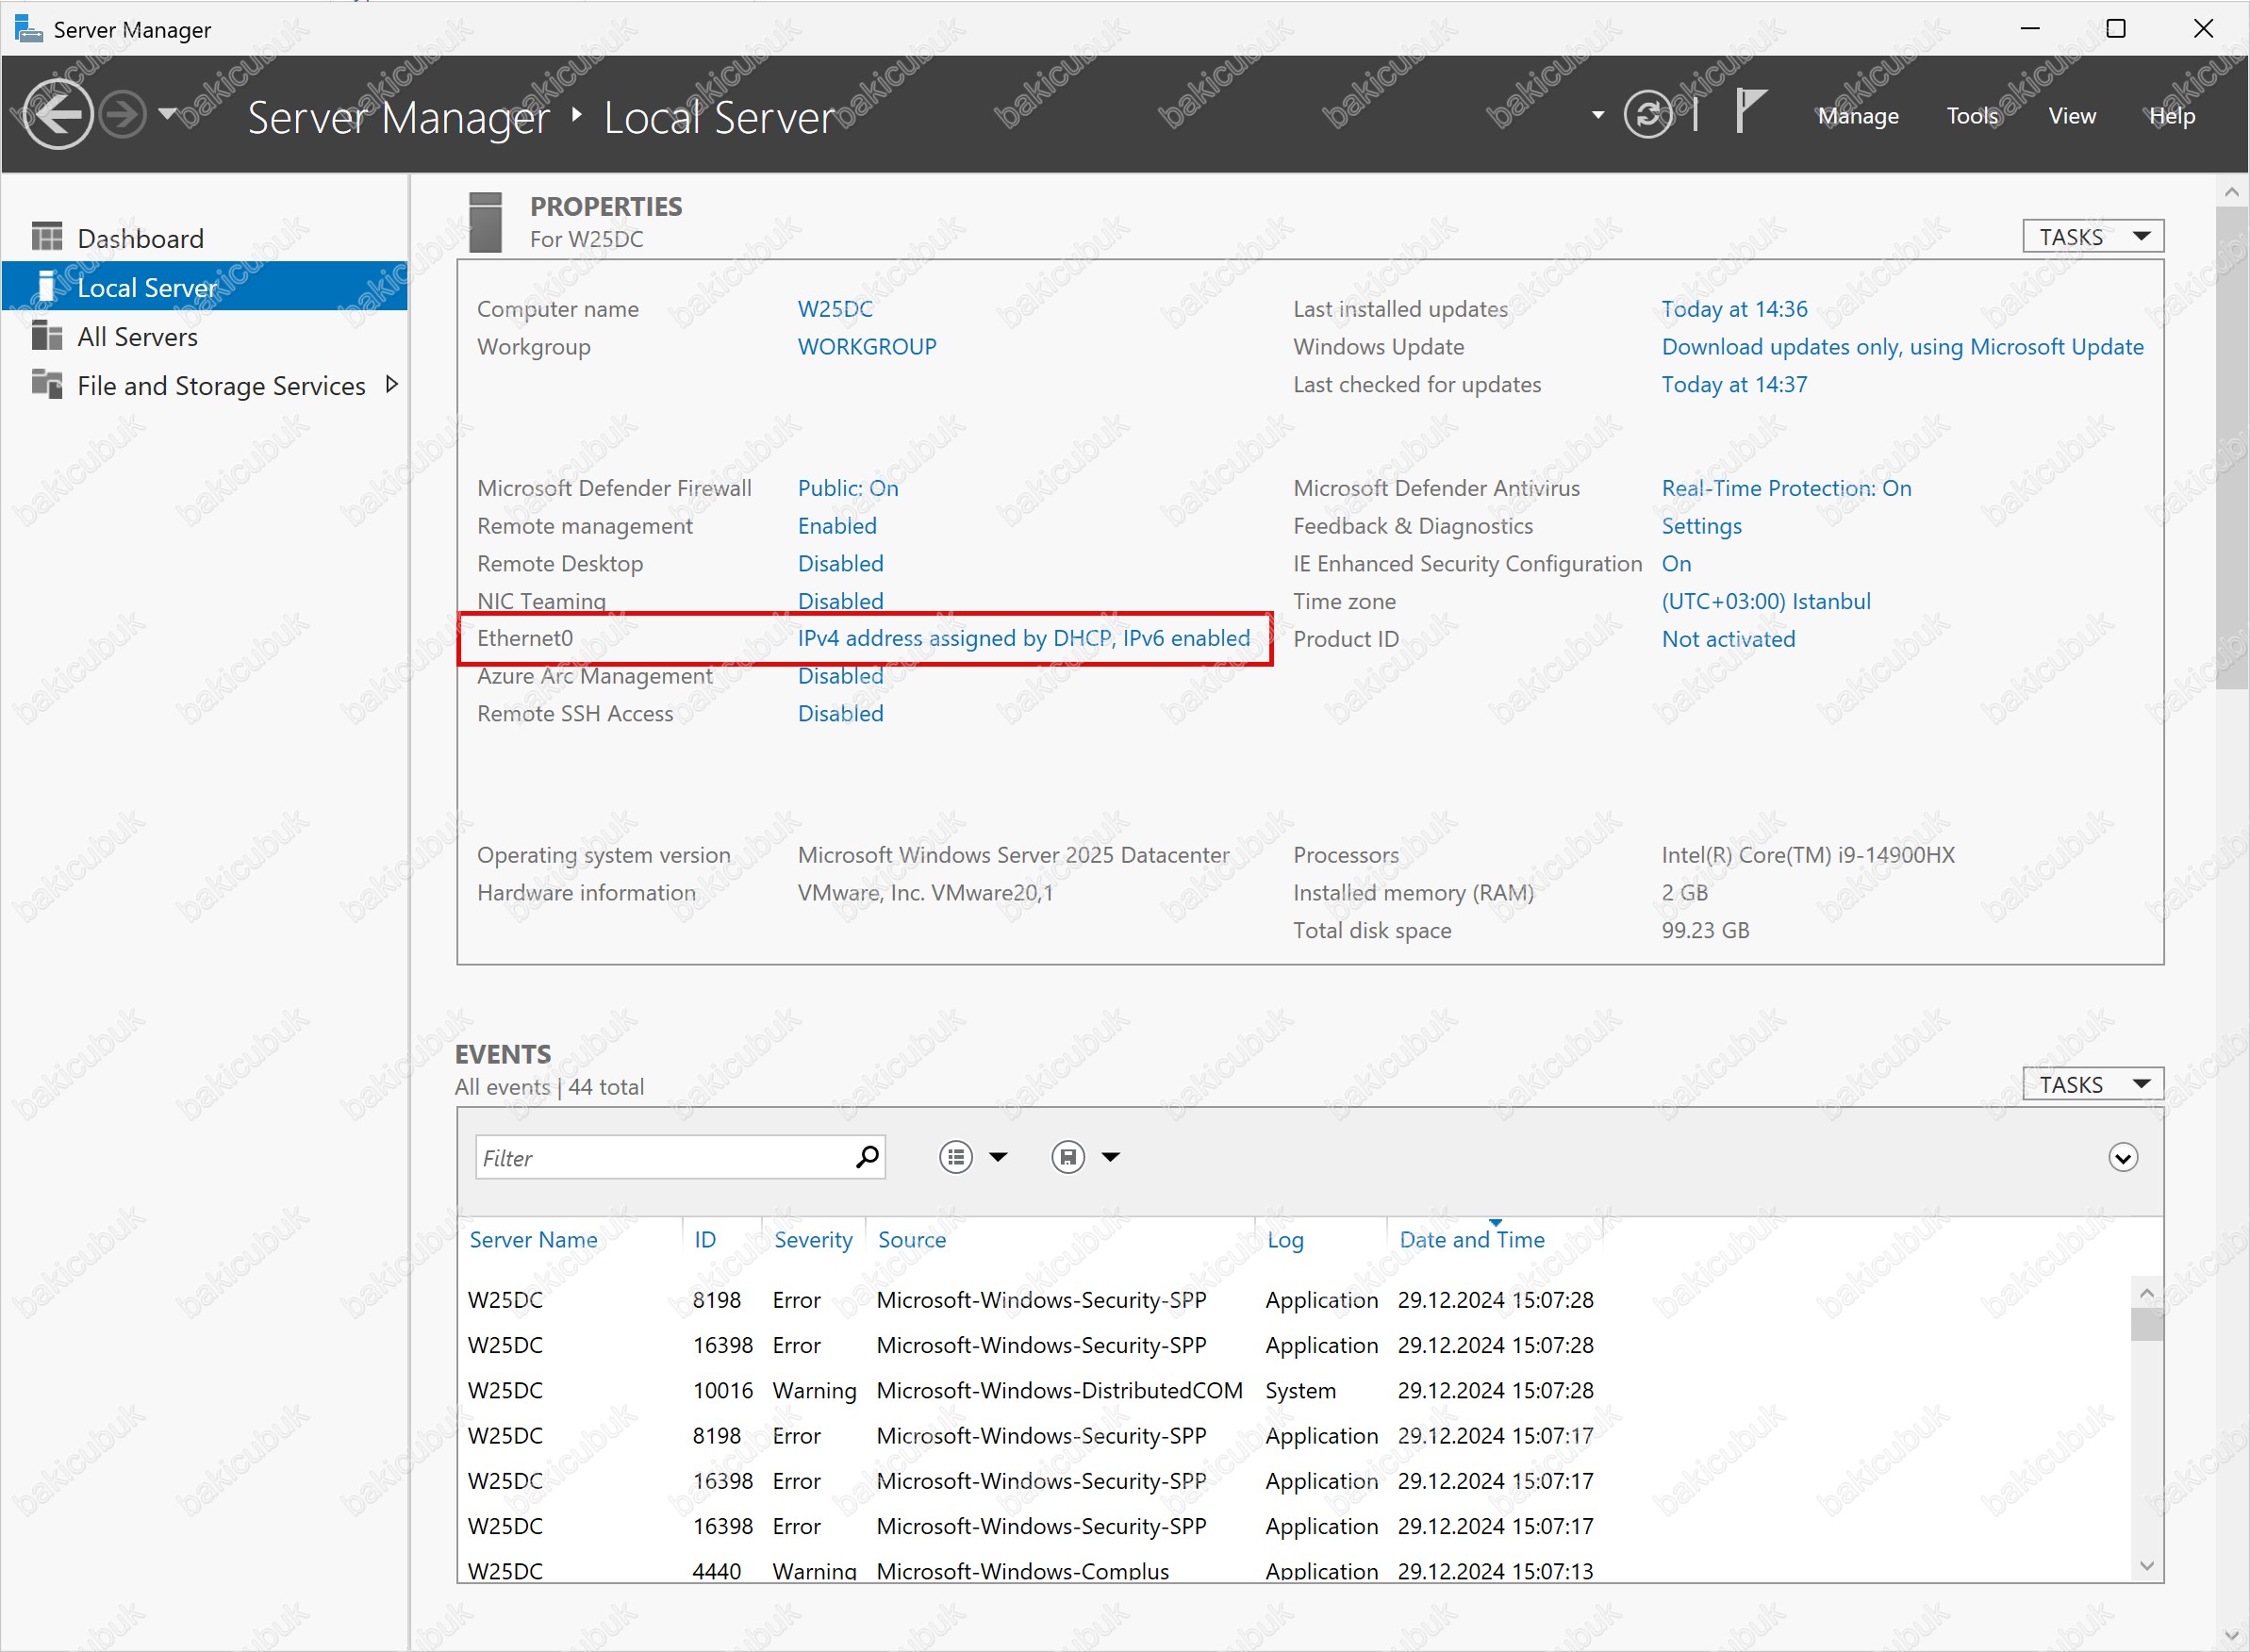Click the events list scroll up arrow
Viewport: 2250px width, 1652px height.
(x=2146, y=1292)
